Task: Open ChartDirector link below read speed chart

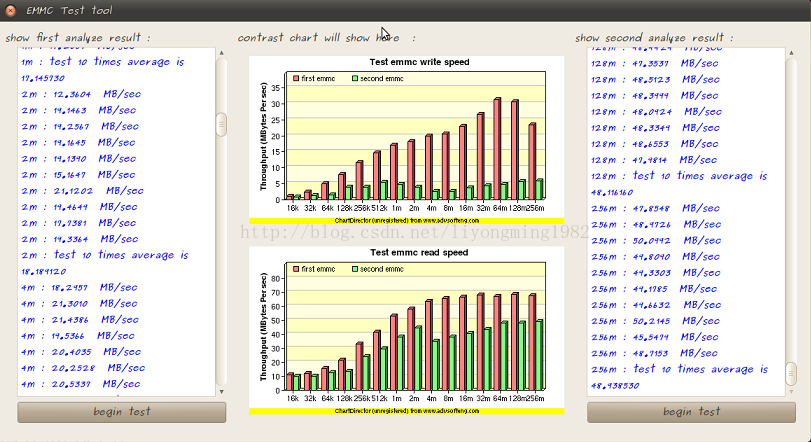Action: (x=406, y=410)
